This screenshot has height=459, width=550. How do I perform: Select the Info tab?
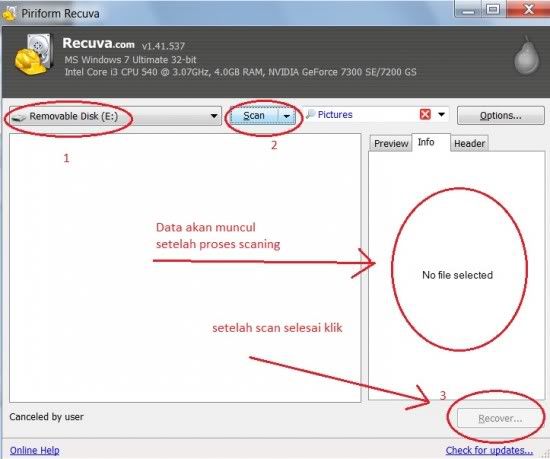coord(426,142)
